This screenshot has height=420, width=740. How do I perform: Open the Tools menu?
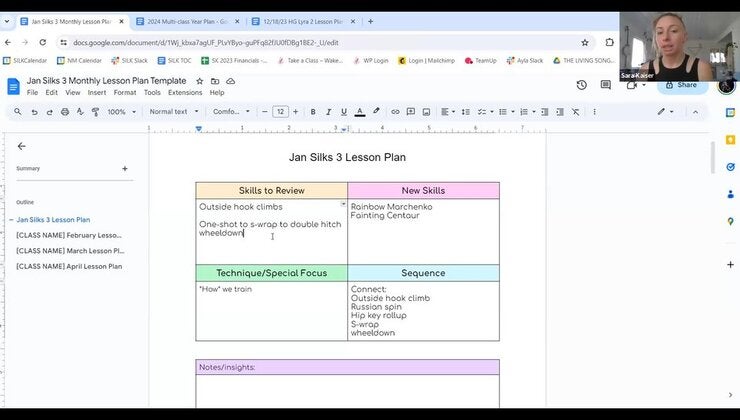[152, 92]
